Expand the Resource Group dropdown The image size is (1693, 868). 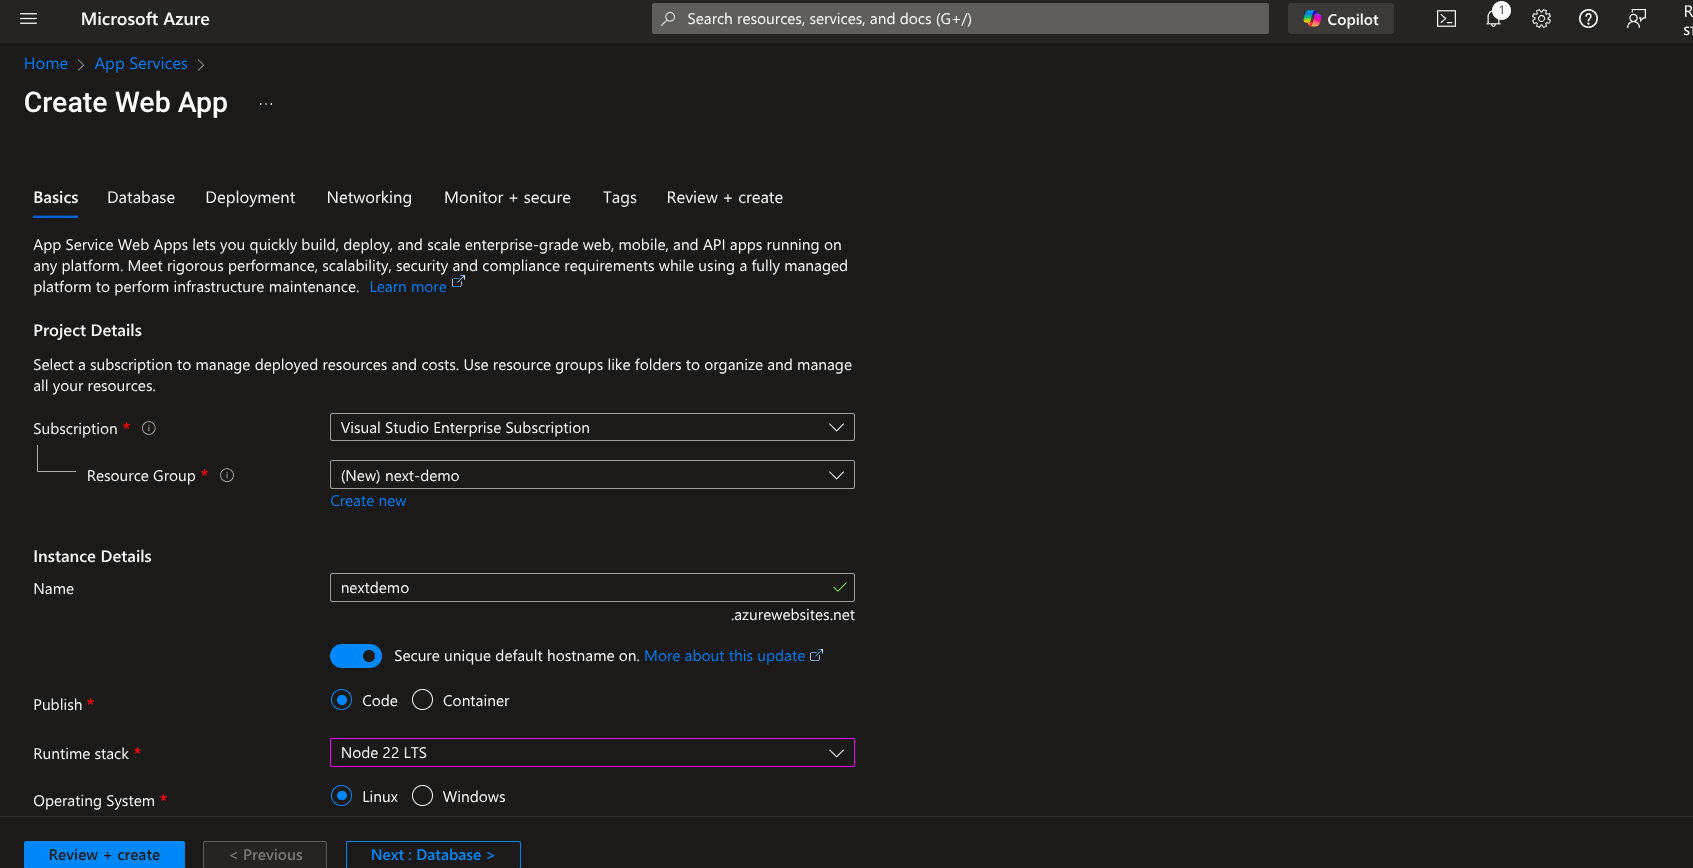pyautogui.click(x=592, y=475)
